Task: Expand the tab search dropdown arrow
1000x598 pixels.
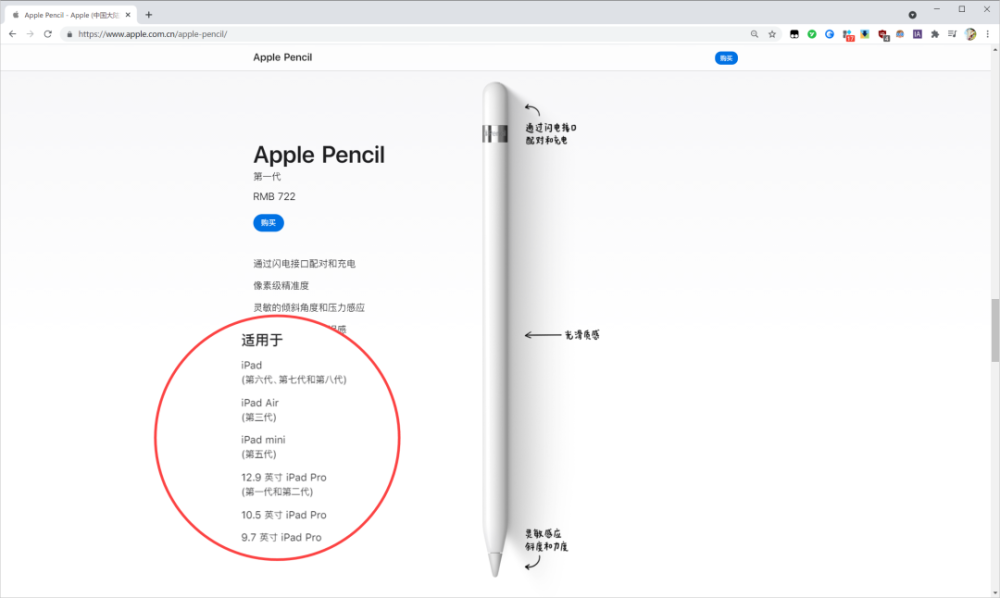Action: (x=913, y=15)
